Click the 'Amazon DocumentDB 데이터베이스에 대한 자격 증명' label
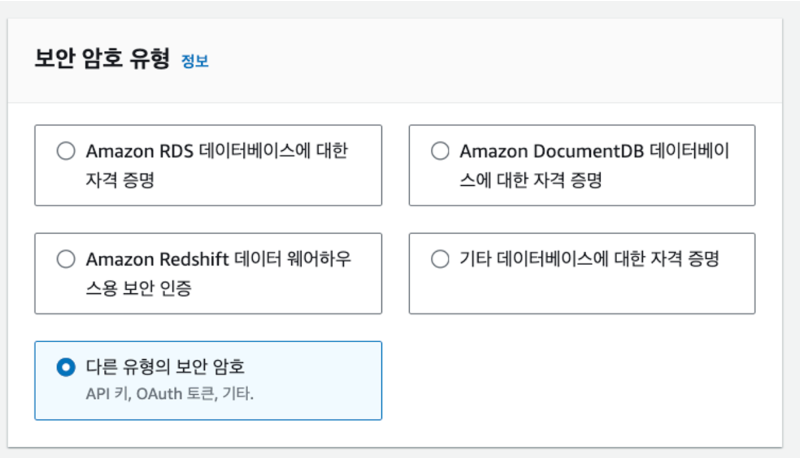Viewport: 800px width, 458px height. tap(594, 165)
